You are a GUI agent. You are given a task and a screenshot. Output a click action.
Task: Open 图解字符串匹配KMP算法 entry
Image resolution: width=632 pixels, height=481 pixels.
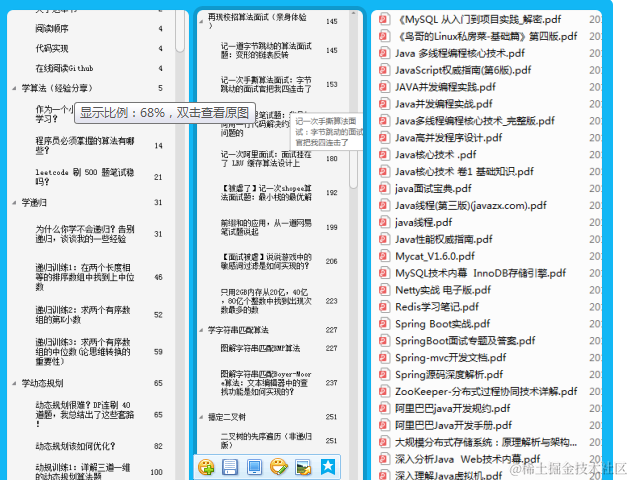pos(260,348)
